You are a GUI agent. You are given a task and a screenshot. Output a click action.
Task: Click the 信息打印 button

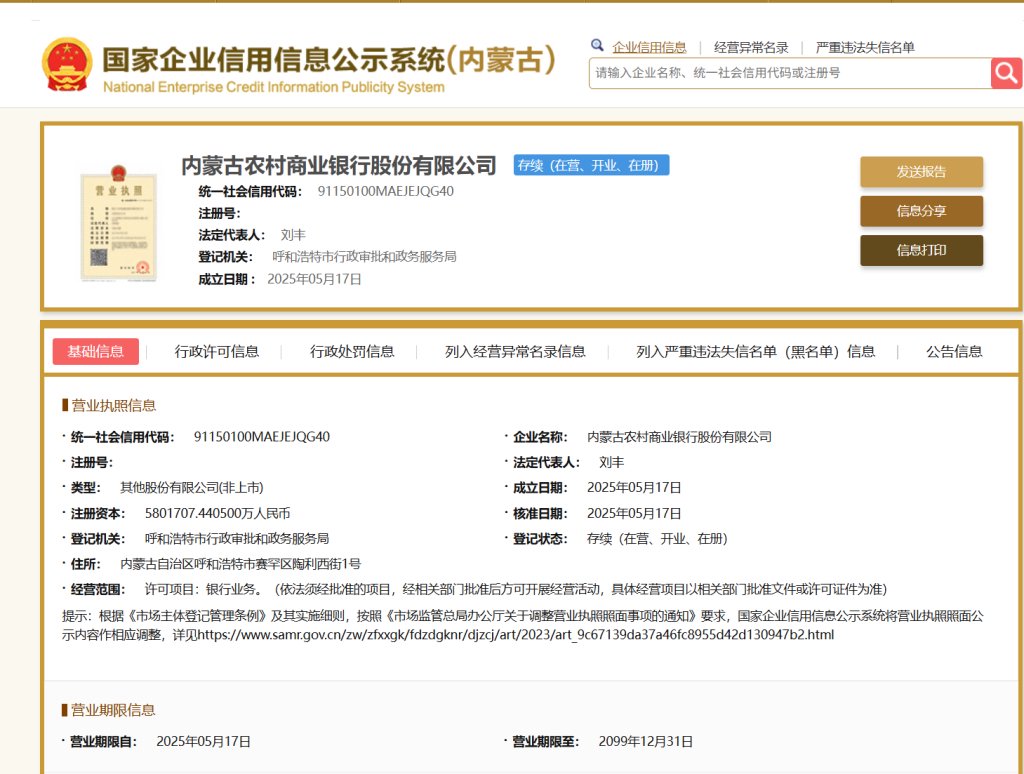pyautogui.click(x=921, y=249)
